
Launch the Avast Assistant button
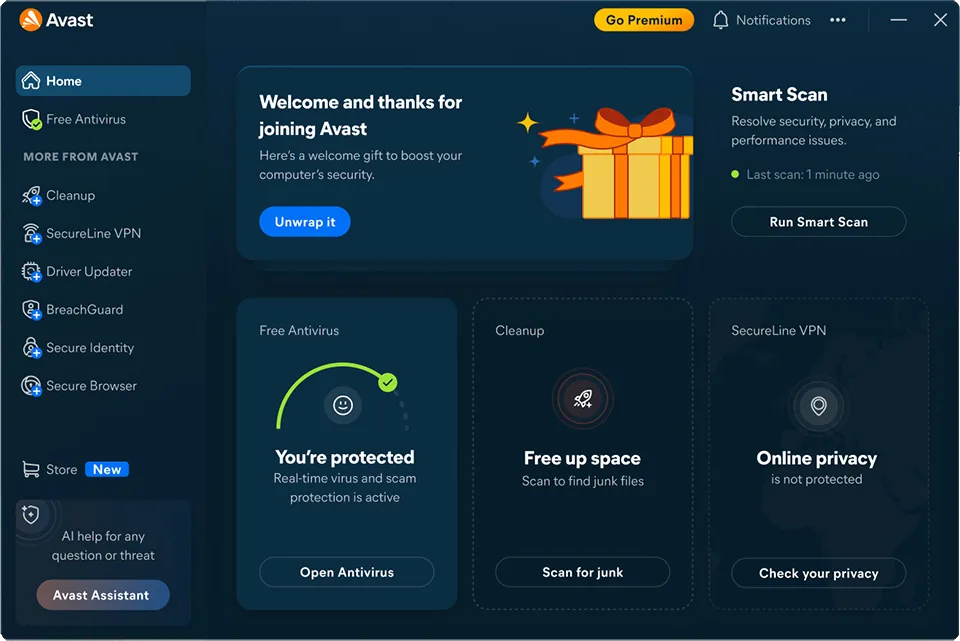coord(103,595)
